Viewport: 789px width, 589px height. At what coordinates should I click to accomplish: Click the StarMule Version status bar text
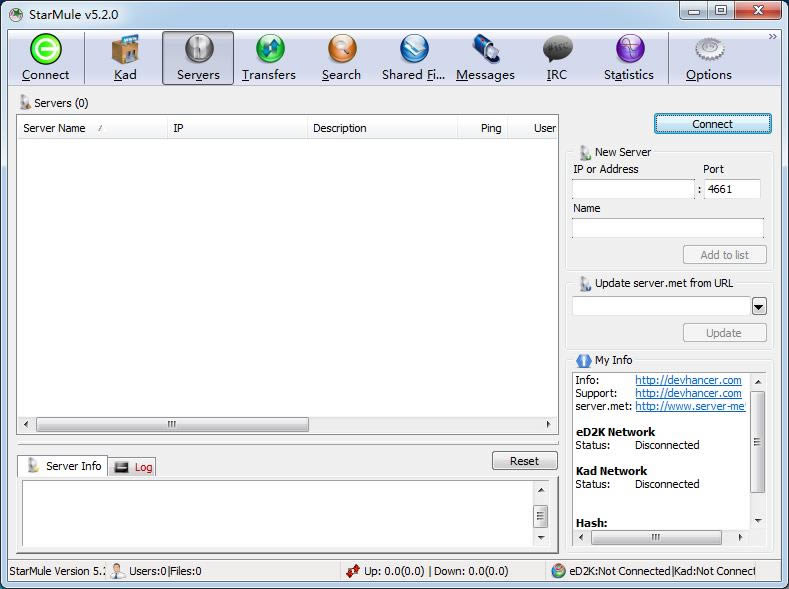click(x=57, y=571)
